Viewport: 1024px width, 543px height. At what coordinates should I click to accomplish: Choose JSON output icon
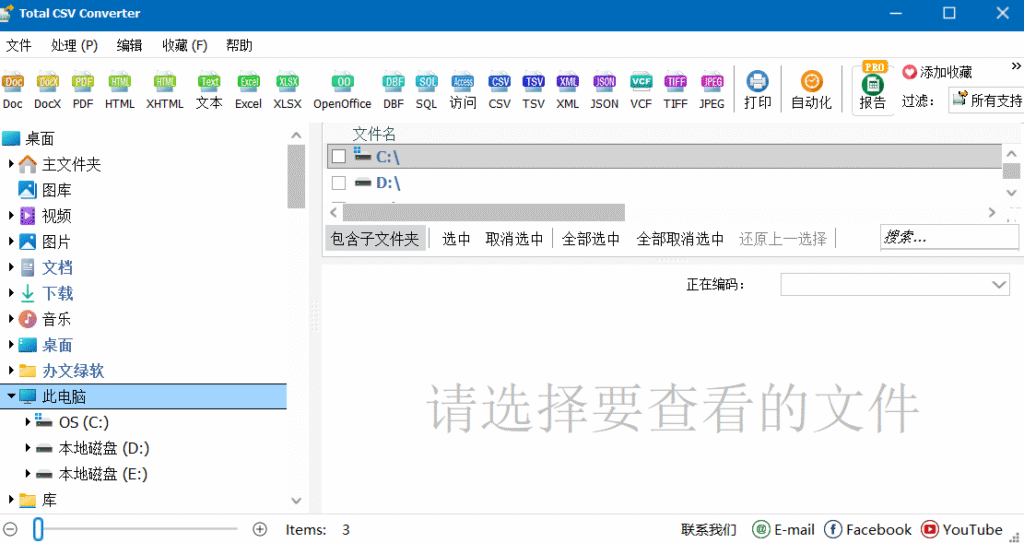pos(604,90)
